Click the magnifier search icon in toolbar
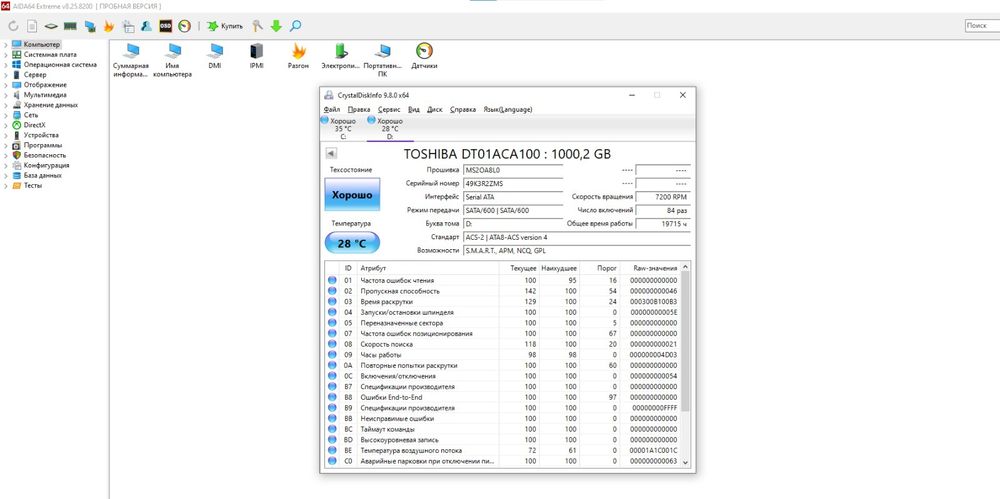 pyautogui.click(x=295, y=26)
